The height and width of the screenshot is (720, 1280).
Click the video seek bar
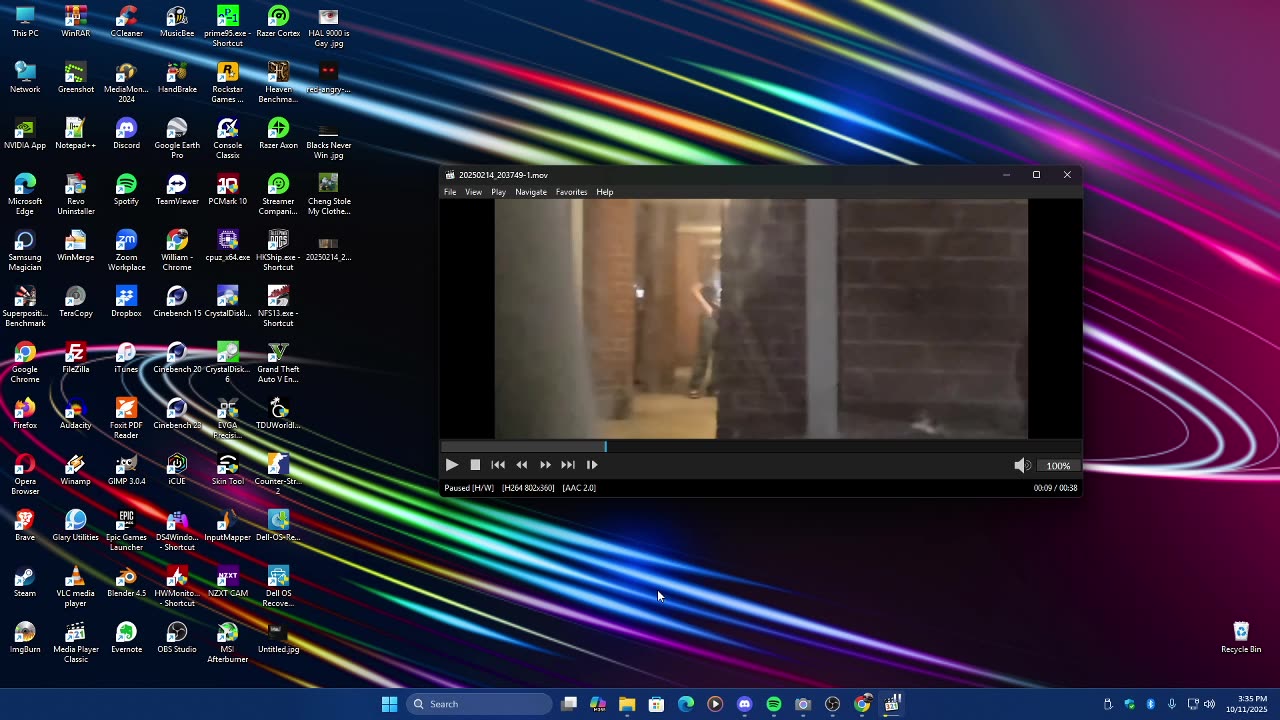pos(760,446)
